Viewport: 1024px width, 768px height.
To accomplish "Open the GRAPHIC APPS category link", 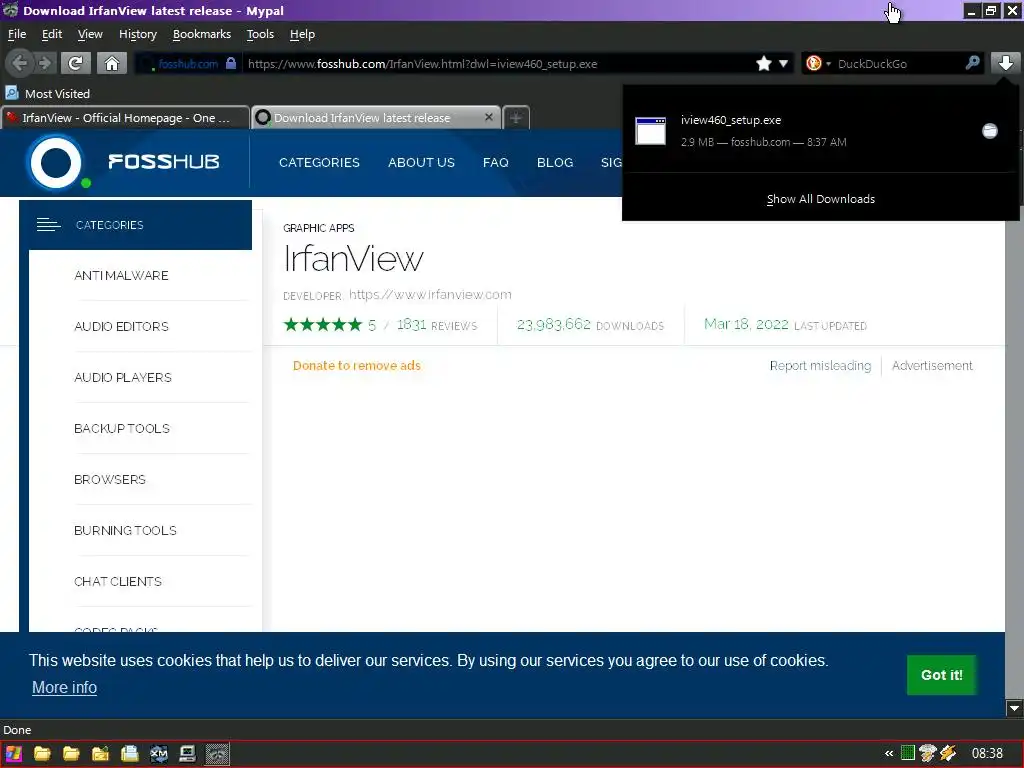I will click(319, 228).
